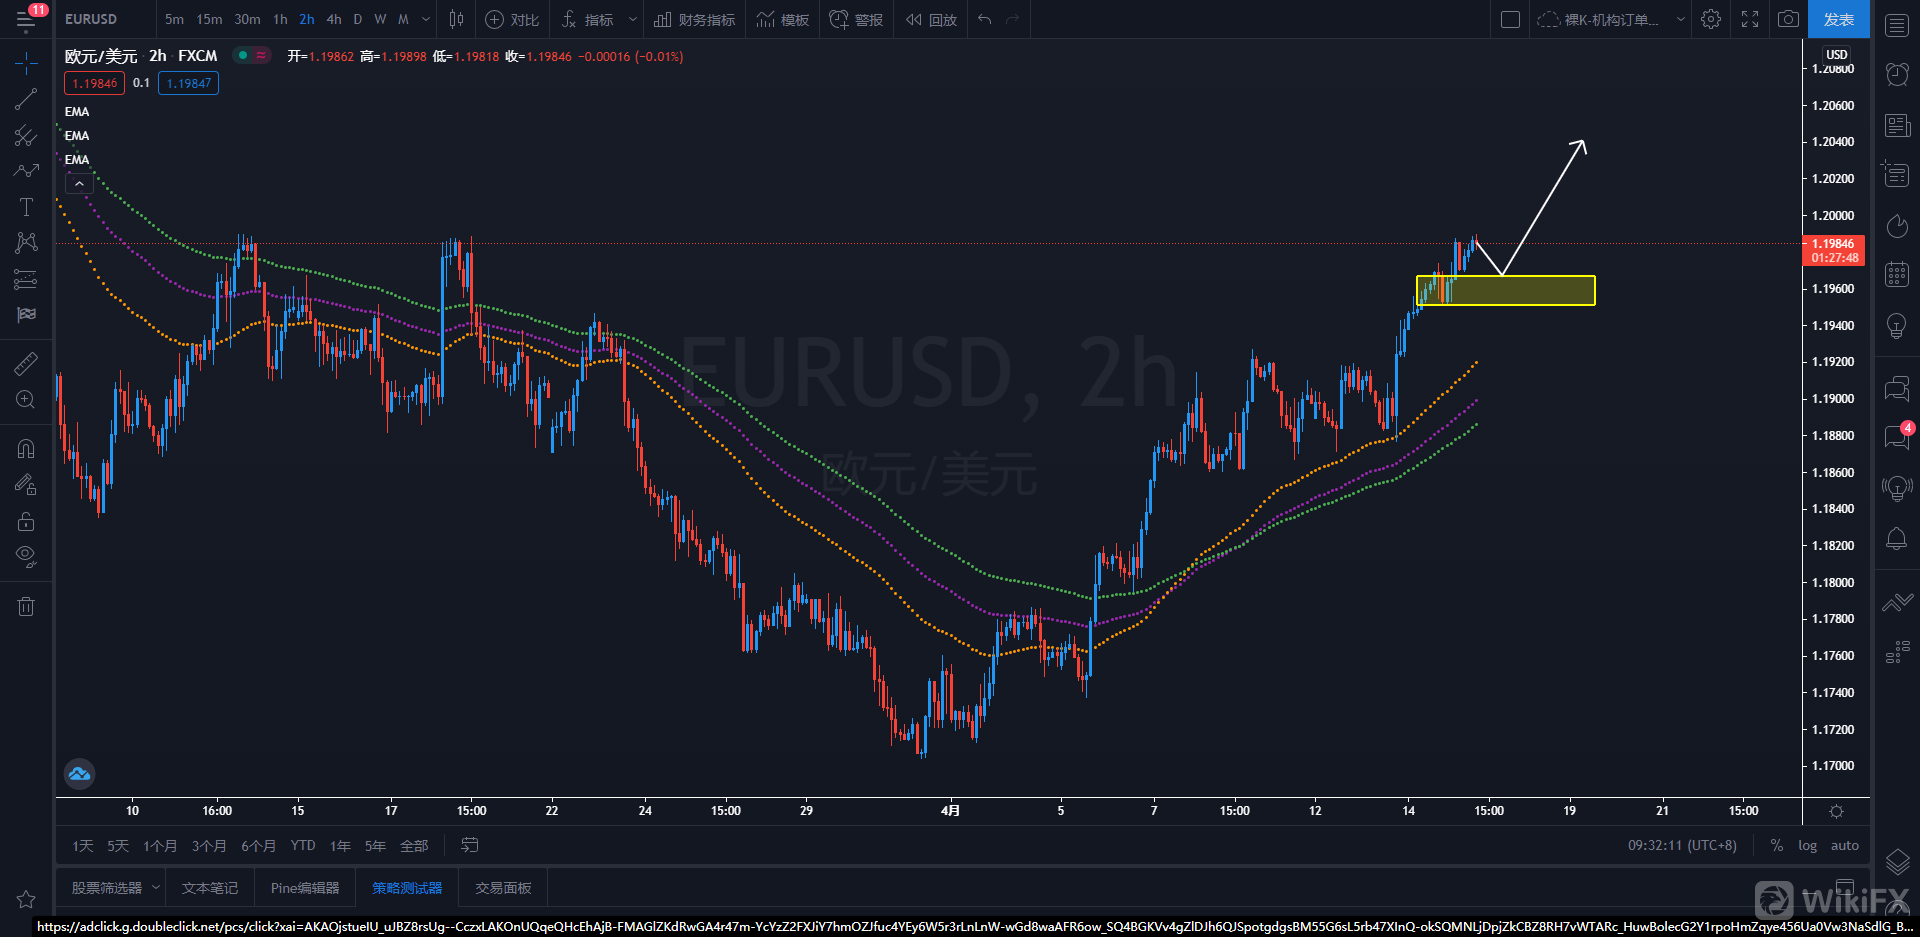Click the ruler measure tool
This screenshot has height=937, width=1920.
(x=26, y=363)
